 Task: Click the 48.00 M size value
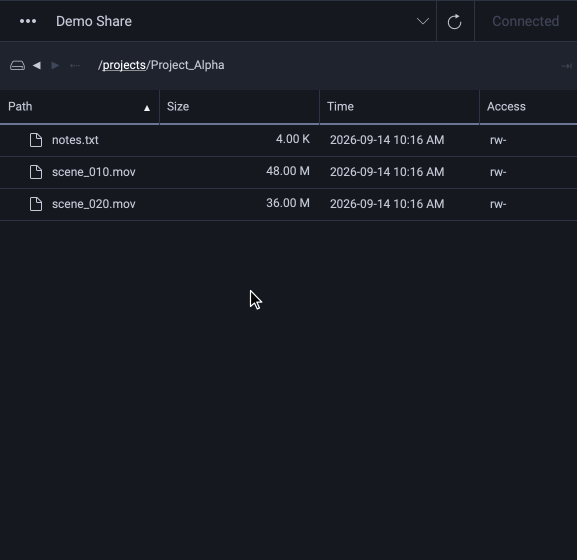(x=288, y=171)
